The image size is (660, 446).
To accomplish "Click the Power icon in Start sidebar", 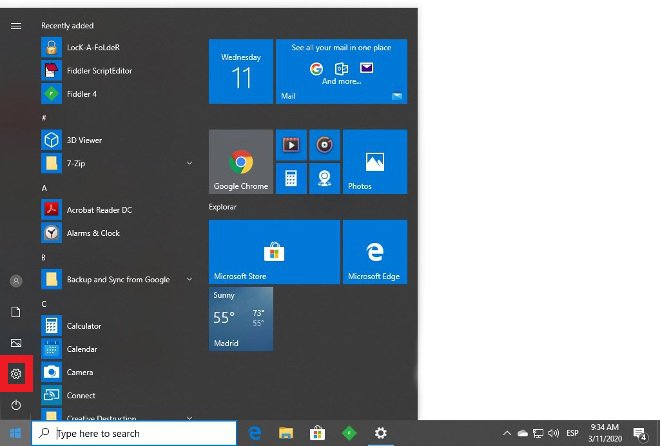I will 16,405.
